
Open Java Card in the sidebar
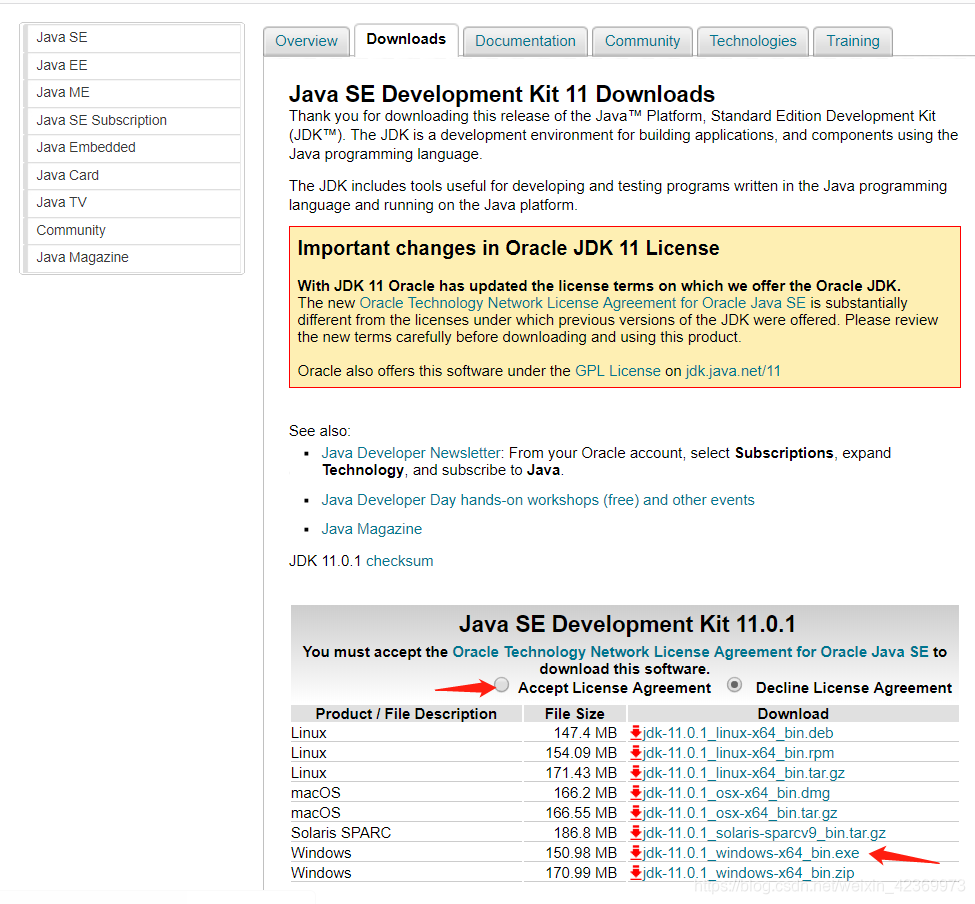pyautogui.click(x=132, y=175)
